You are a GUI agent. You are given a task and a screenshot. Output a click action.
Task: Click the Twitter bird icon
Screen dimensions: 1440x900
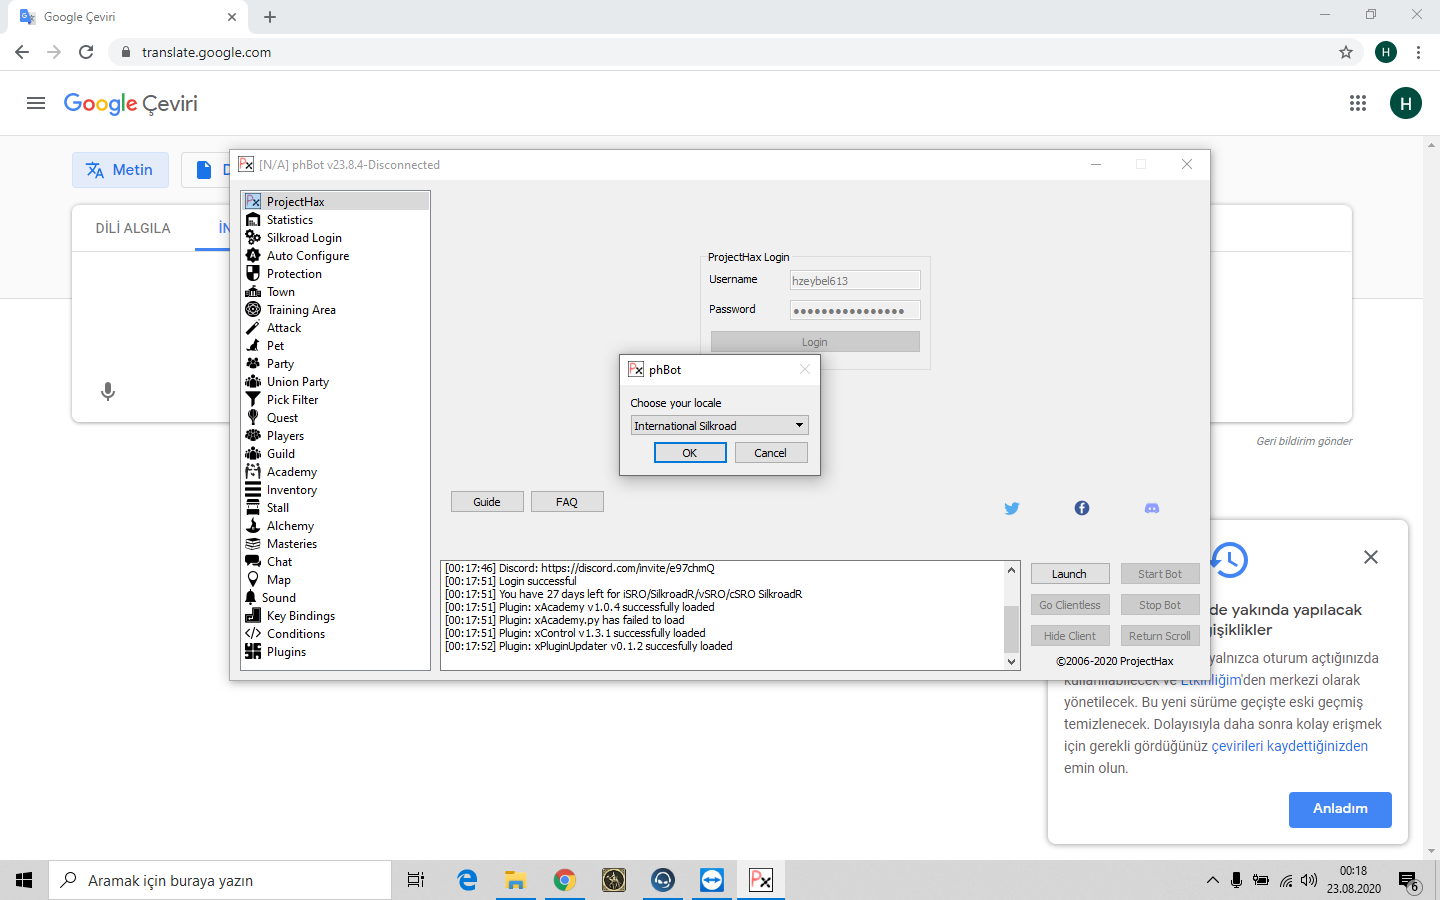[x=1011, y=508]
